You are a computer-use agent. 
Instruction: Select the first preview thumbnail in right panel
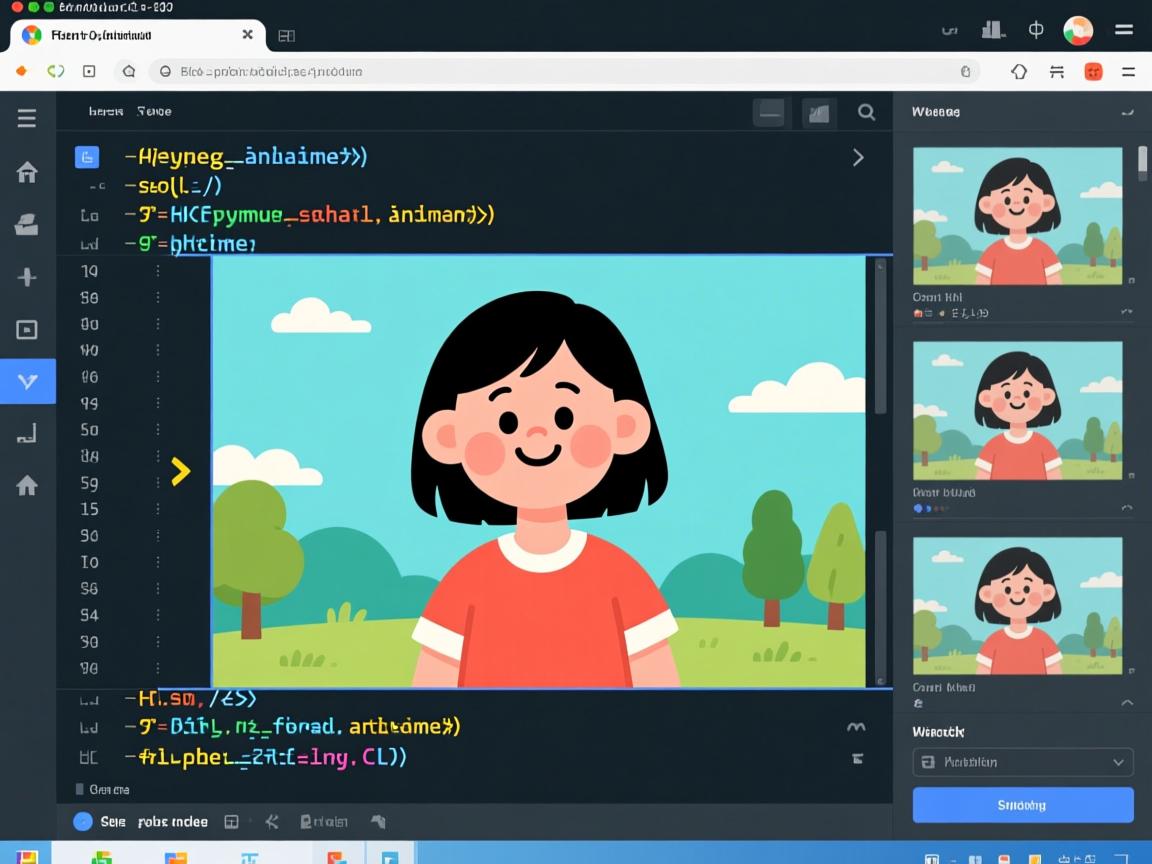[1017, 216]
